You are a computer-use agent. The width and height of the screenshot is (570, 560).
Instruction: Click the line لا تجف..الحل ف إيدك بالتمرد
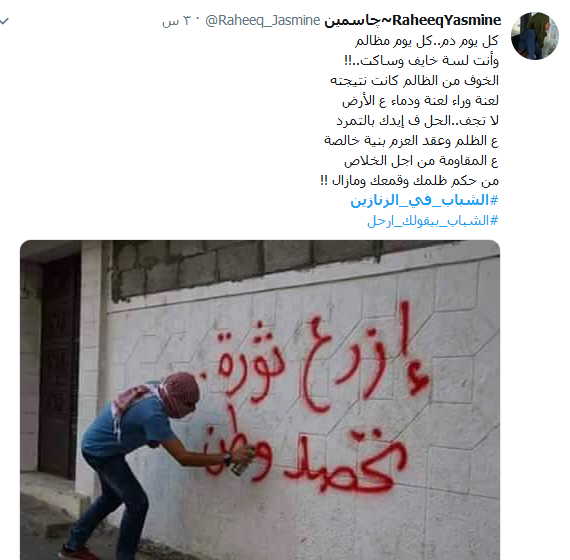tap(417, 121)
